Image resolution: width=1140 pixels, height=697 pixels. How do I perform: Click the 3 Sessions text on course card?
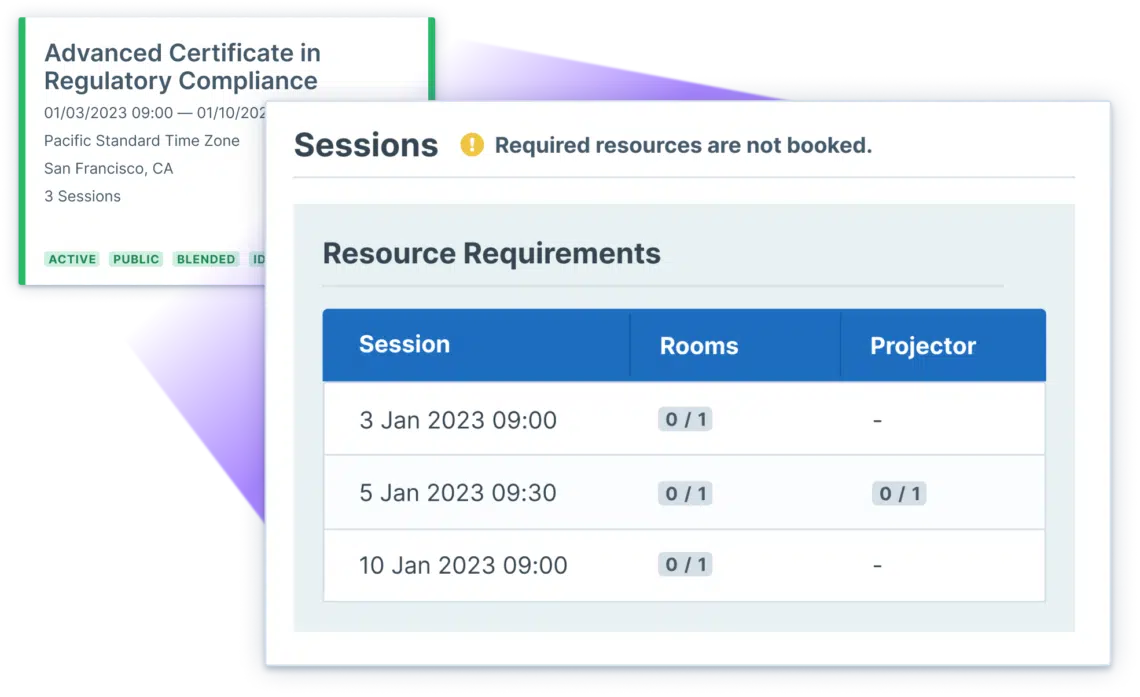(82, 196)
